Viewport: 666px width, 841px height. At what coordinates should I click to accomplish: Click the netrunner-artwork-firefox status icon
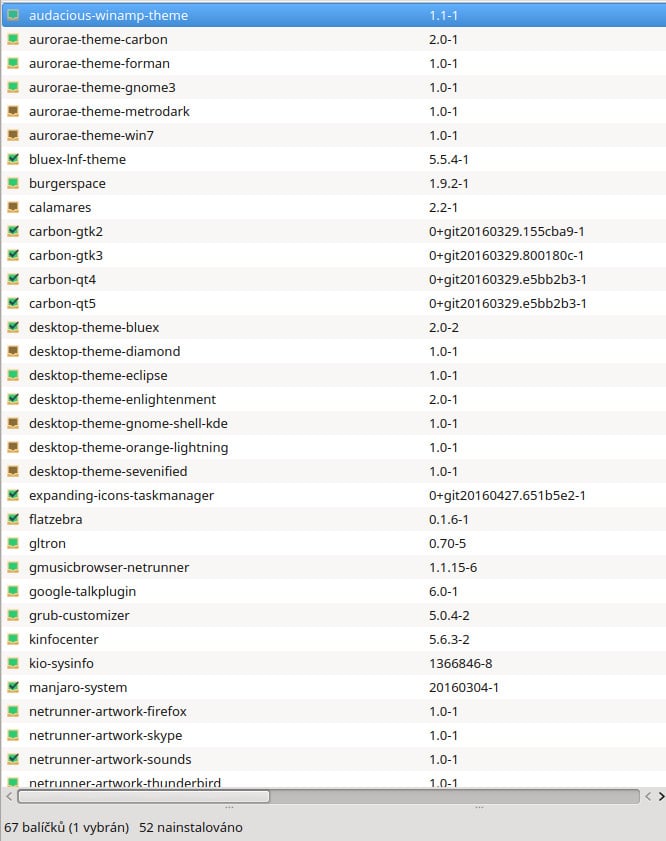(13, 711)
